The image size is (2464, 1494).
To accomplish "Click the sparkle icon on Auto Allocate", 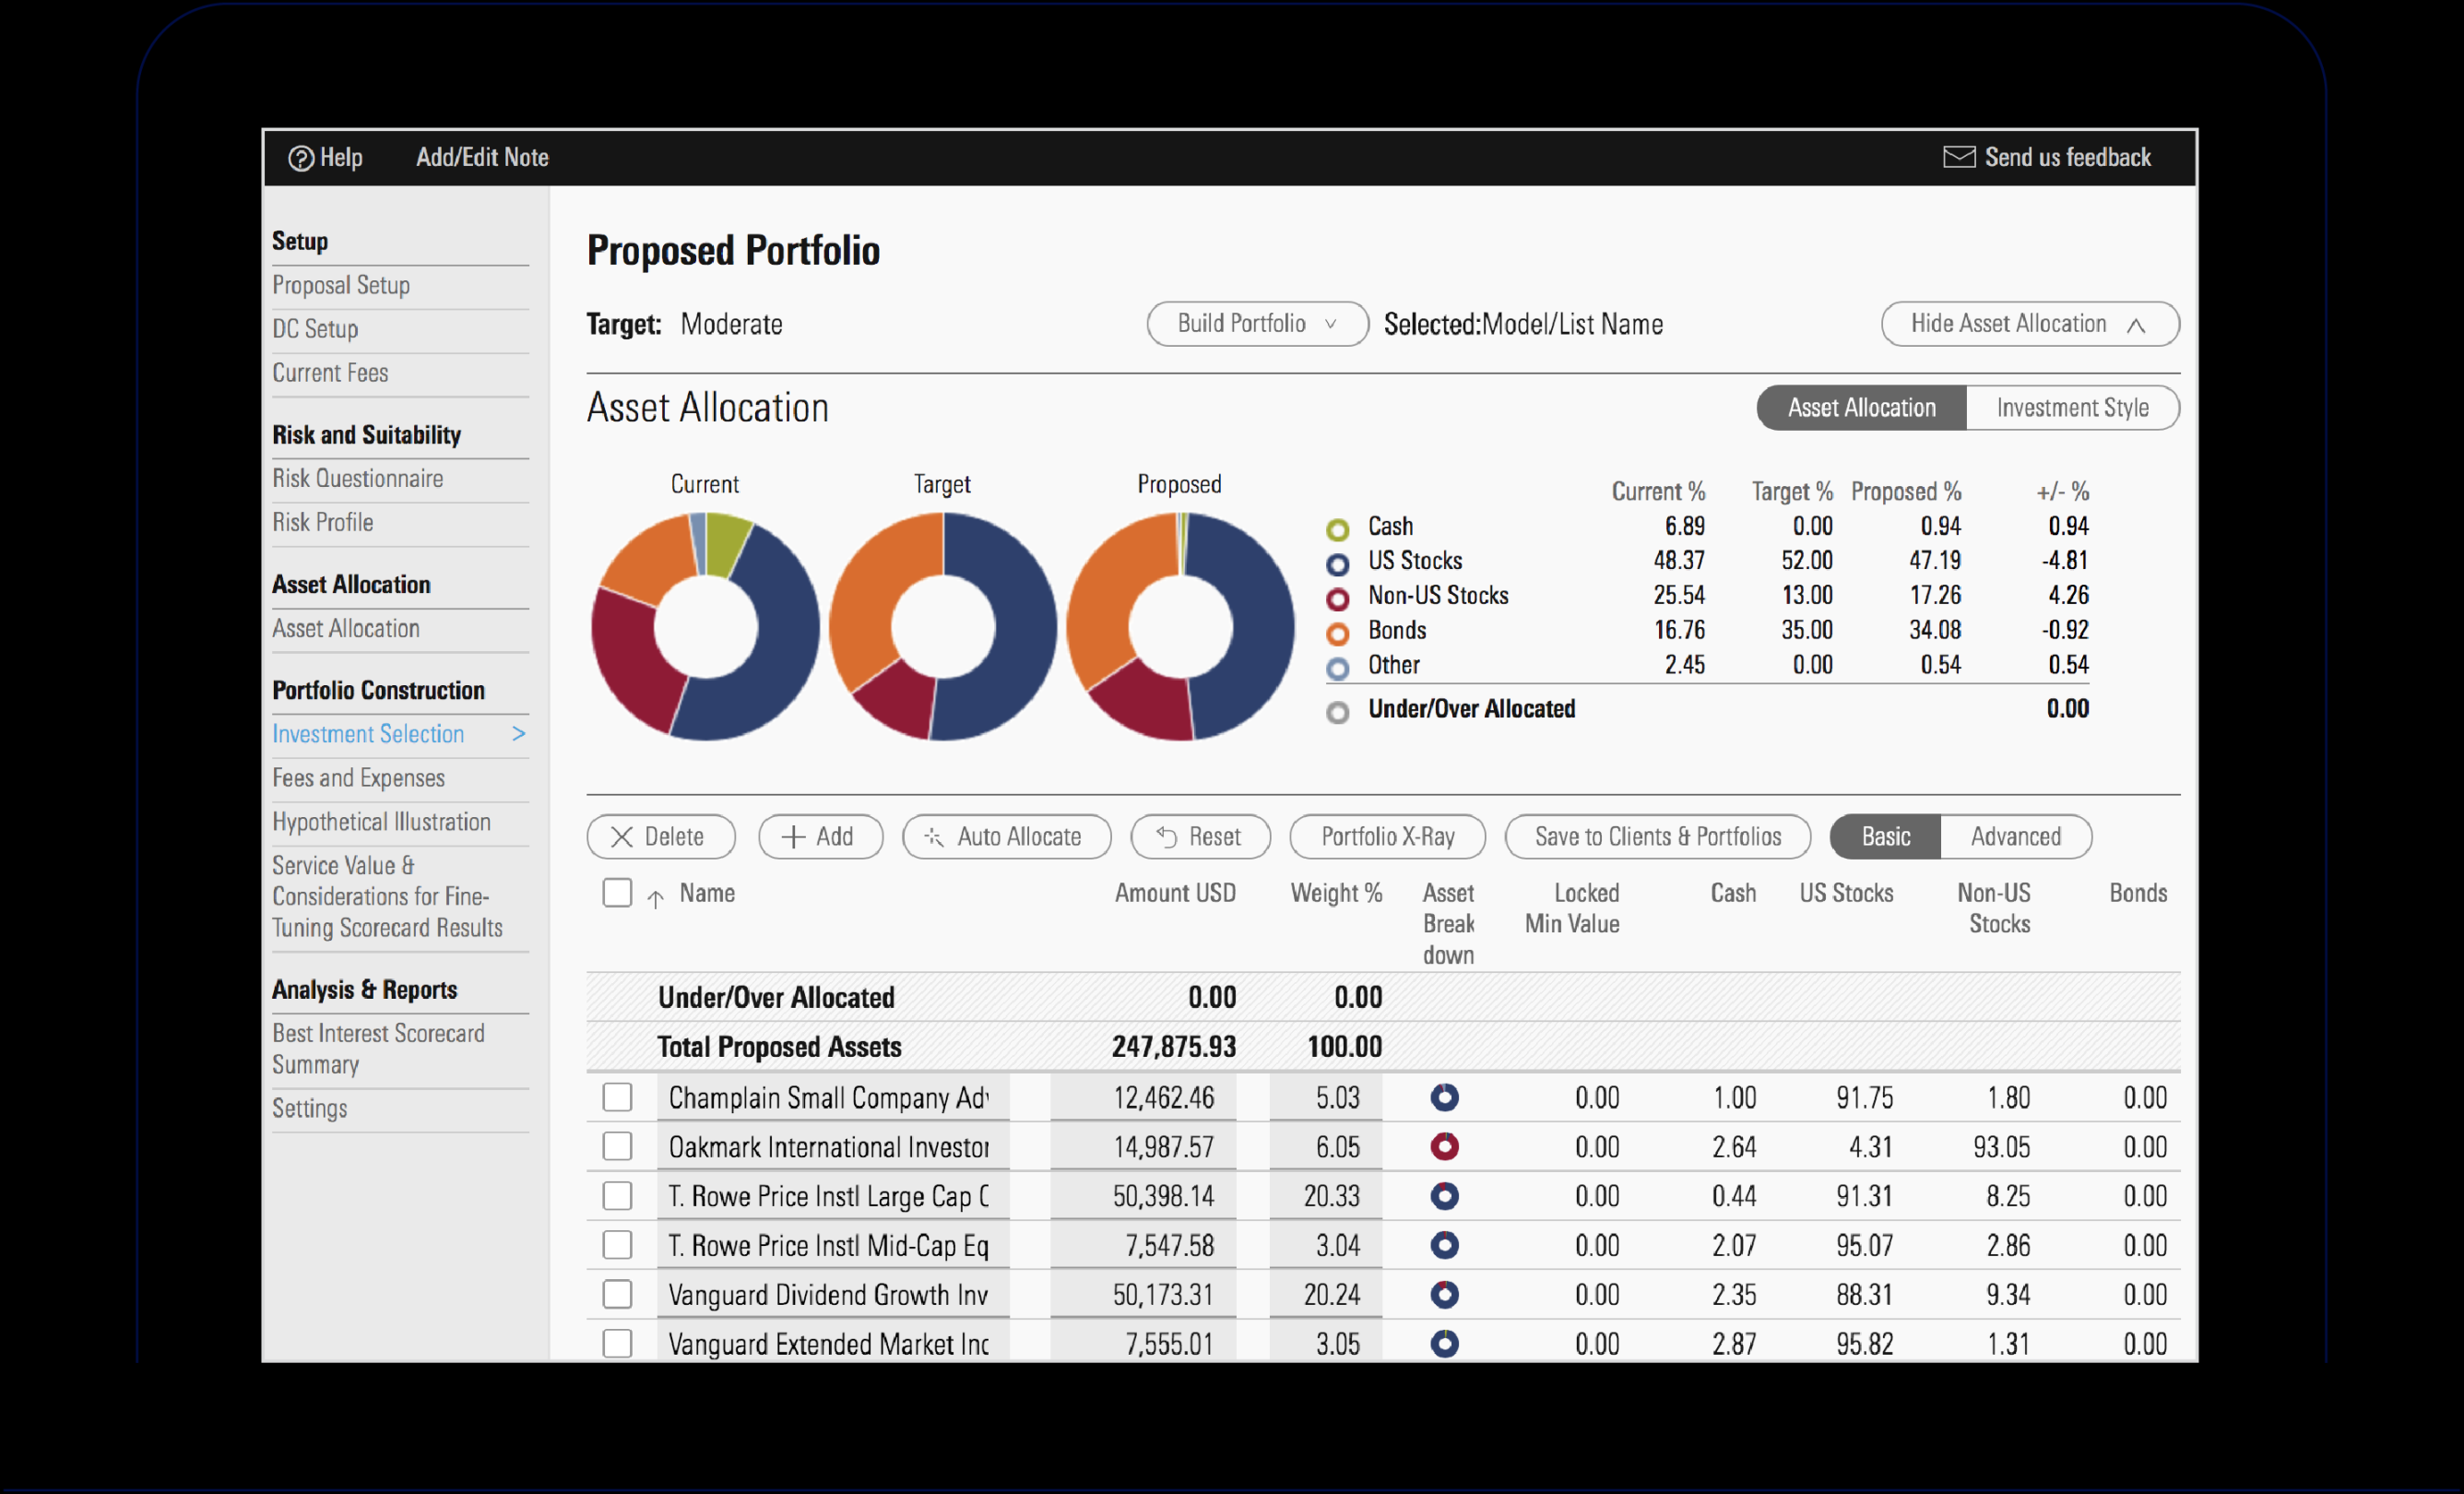I will [x=934, y=837].
